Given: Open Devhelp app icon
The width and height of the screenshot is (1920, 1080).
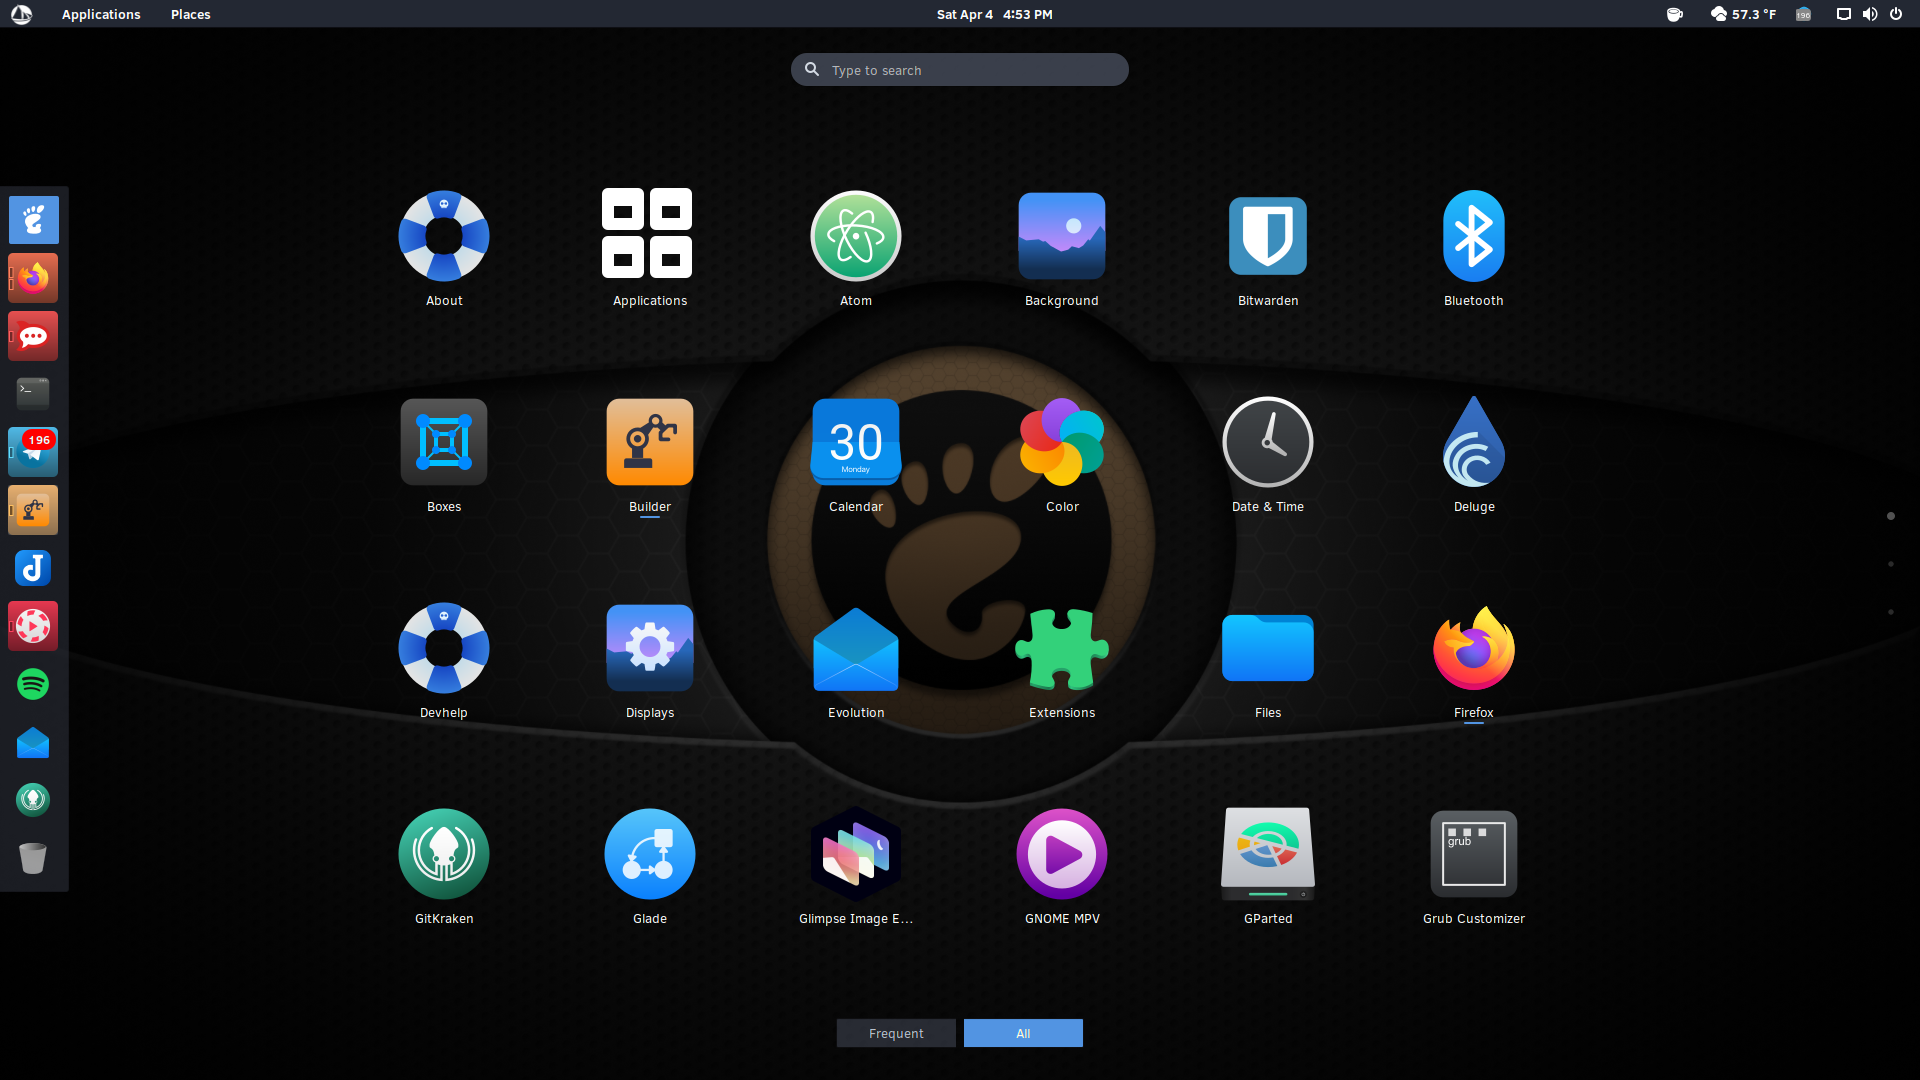Looking at the screenshot, I should click(x=444, y=648).
